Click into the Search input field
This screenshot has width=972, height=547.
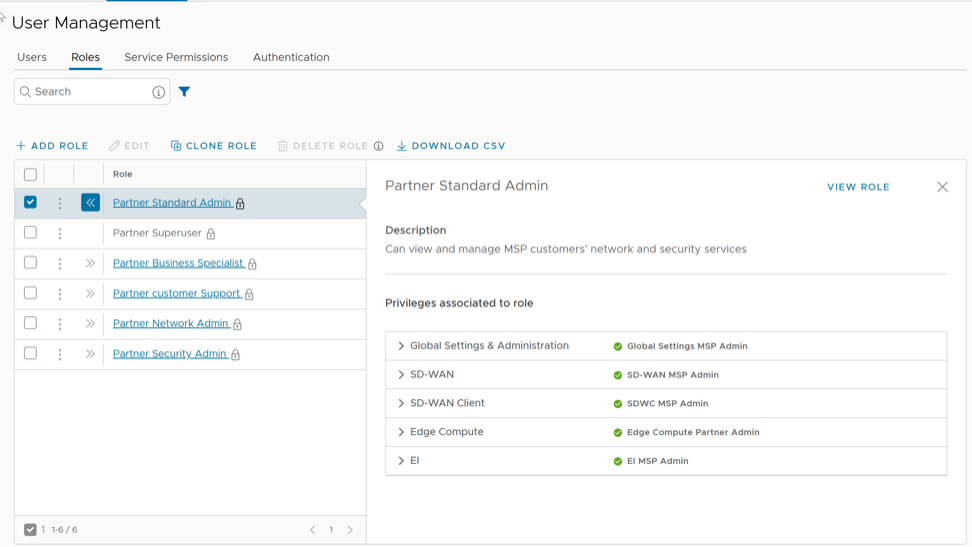(x=90, y=92)
